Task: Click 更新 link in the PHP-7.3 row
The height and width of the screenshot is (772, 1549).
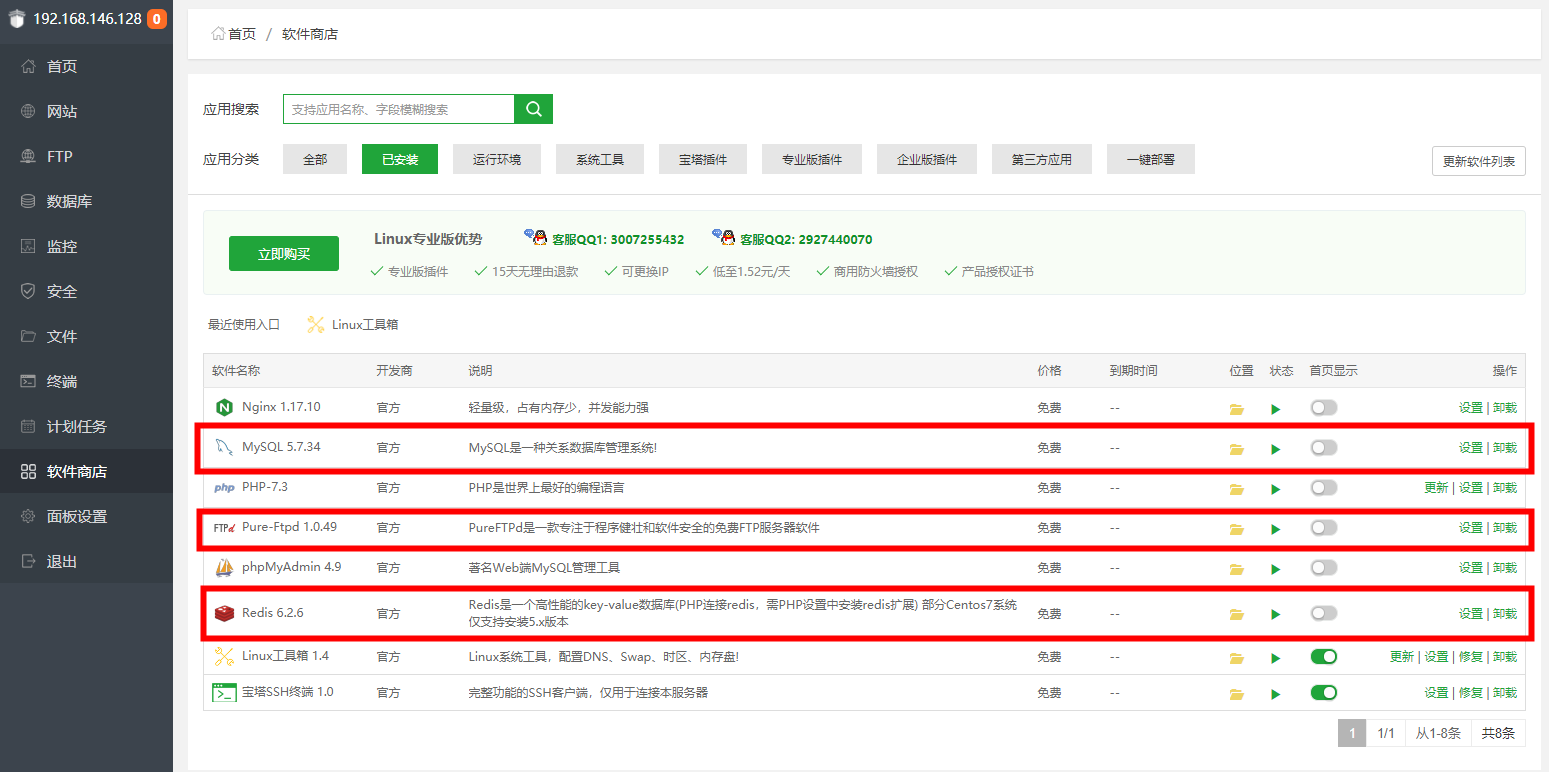Action: coord(1436,488)
